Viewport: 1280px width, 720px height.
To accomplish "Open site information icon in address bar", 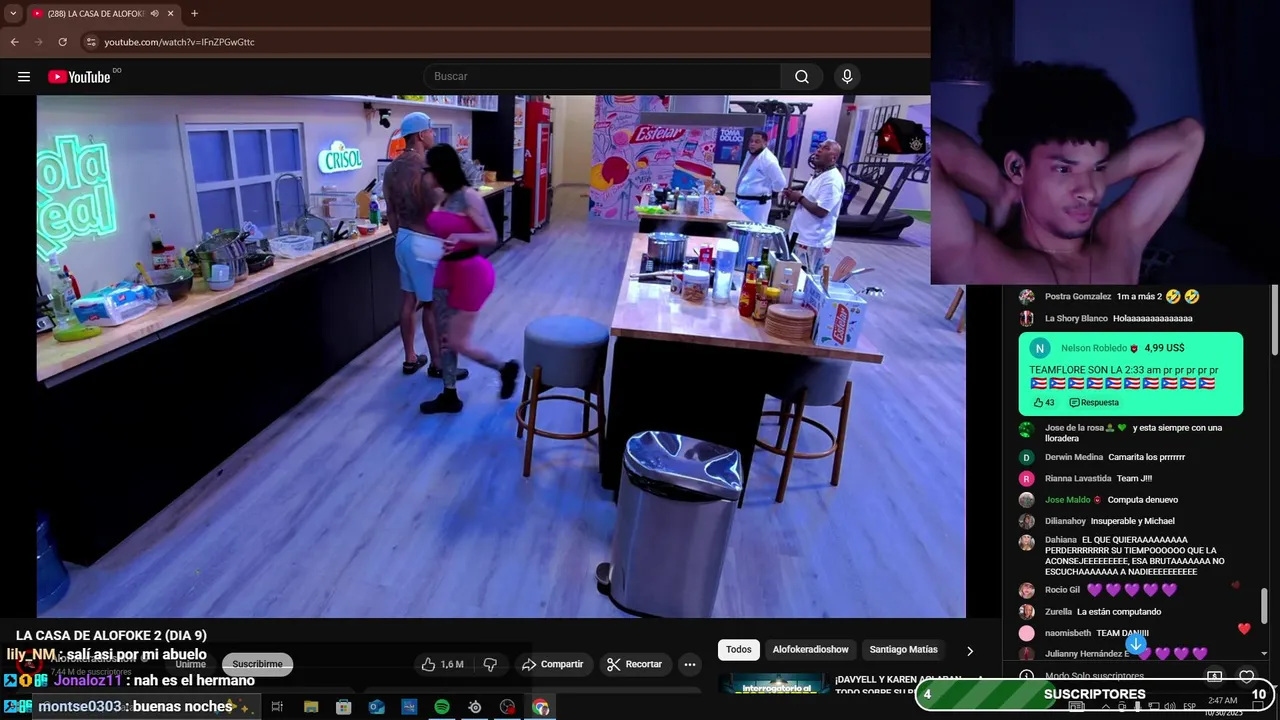I will click(x=91, y=42).
